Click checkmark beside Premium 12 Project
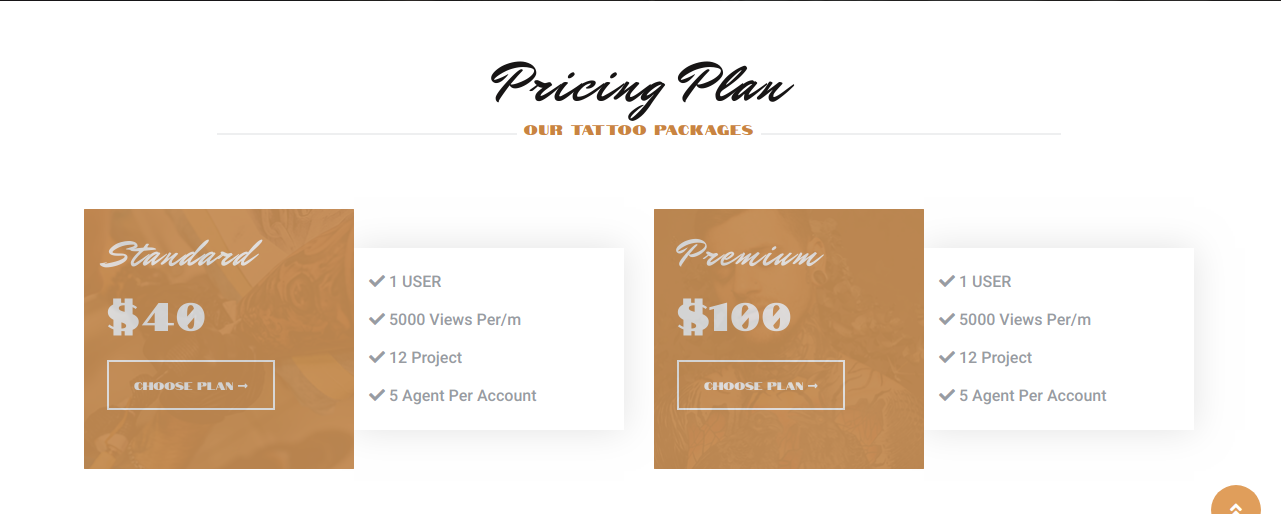Image resolution: width=1281 pixels, height=514 pixels. (x=947, y=357)
